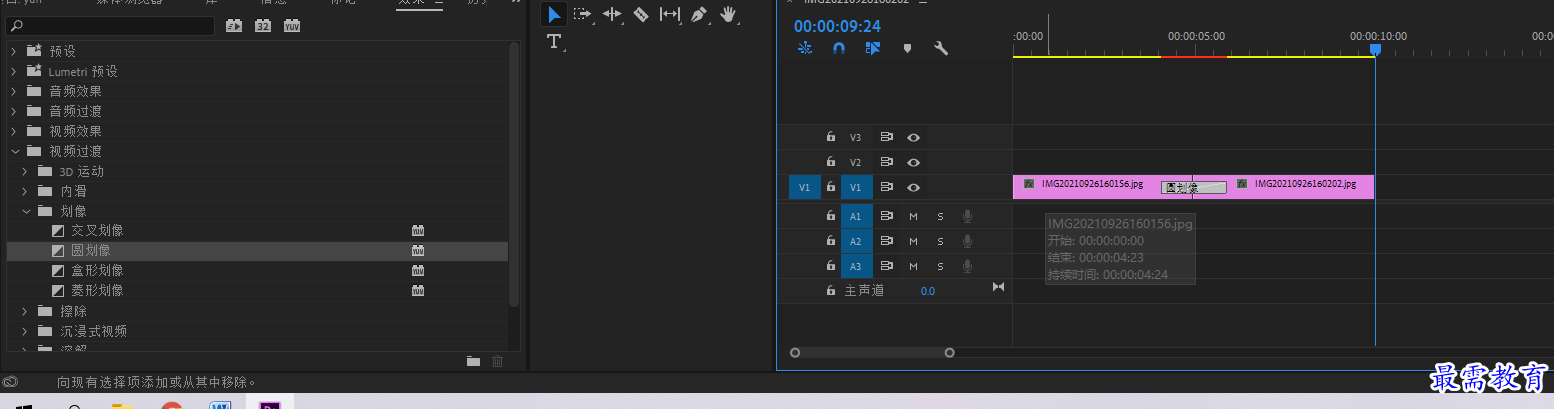The width and height of the screenshot is (1554, 409).
Task: Add a marker in timeline
Action: (x=908, y=47)
